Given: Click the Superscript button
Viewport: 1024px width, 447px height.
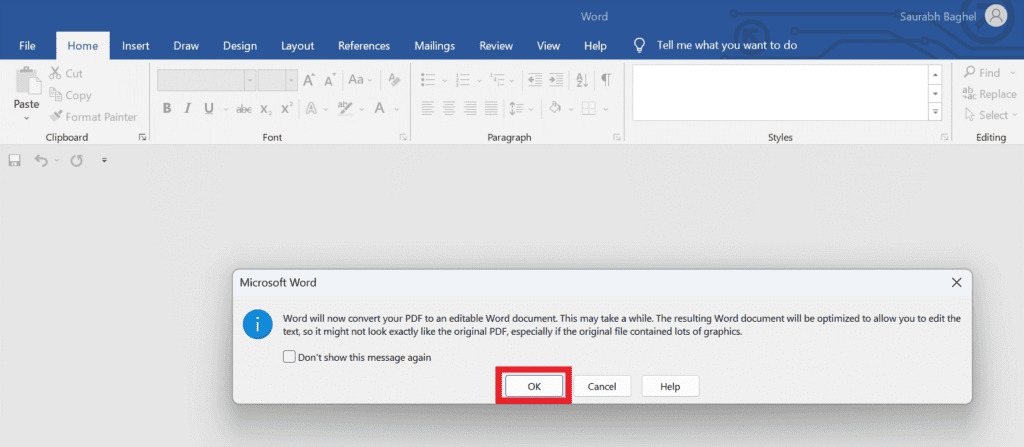Looking at the screenshot, I should pos(287,108).
